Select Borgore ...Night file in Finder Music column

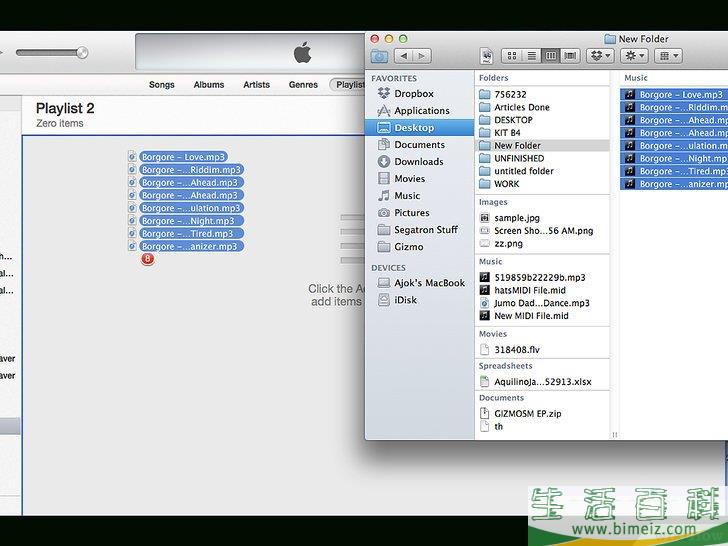coord(674,158)
